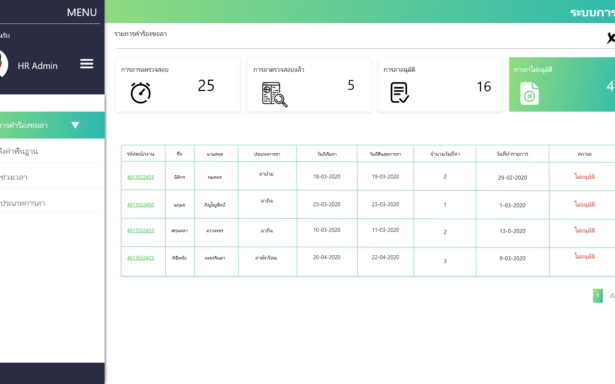The image size is (615, 384).
Task: Select the card showing 16 approved leaves
Action: [x=440, y=85]
